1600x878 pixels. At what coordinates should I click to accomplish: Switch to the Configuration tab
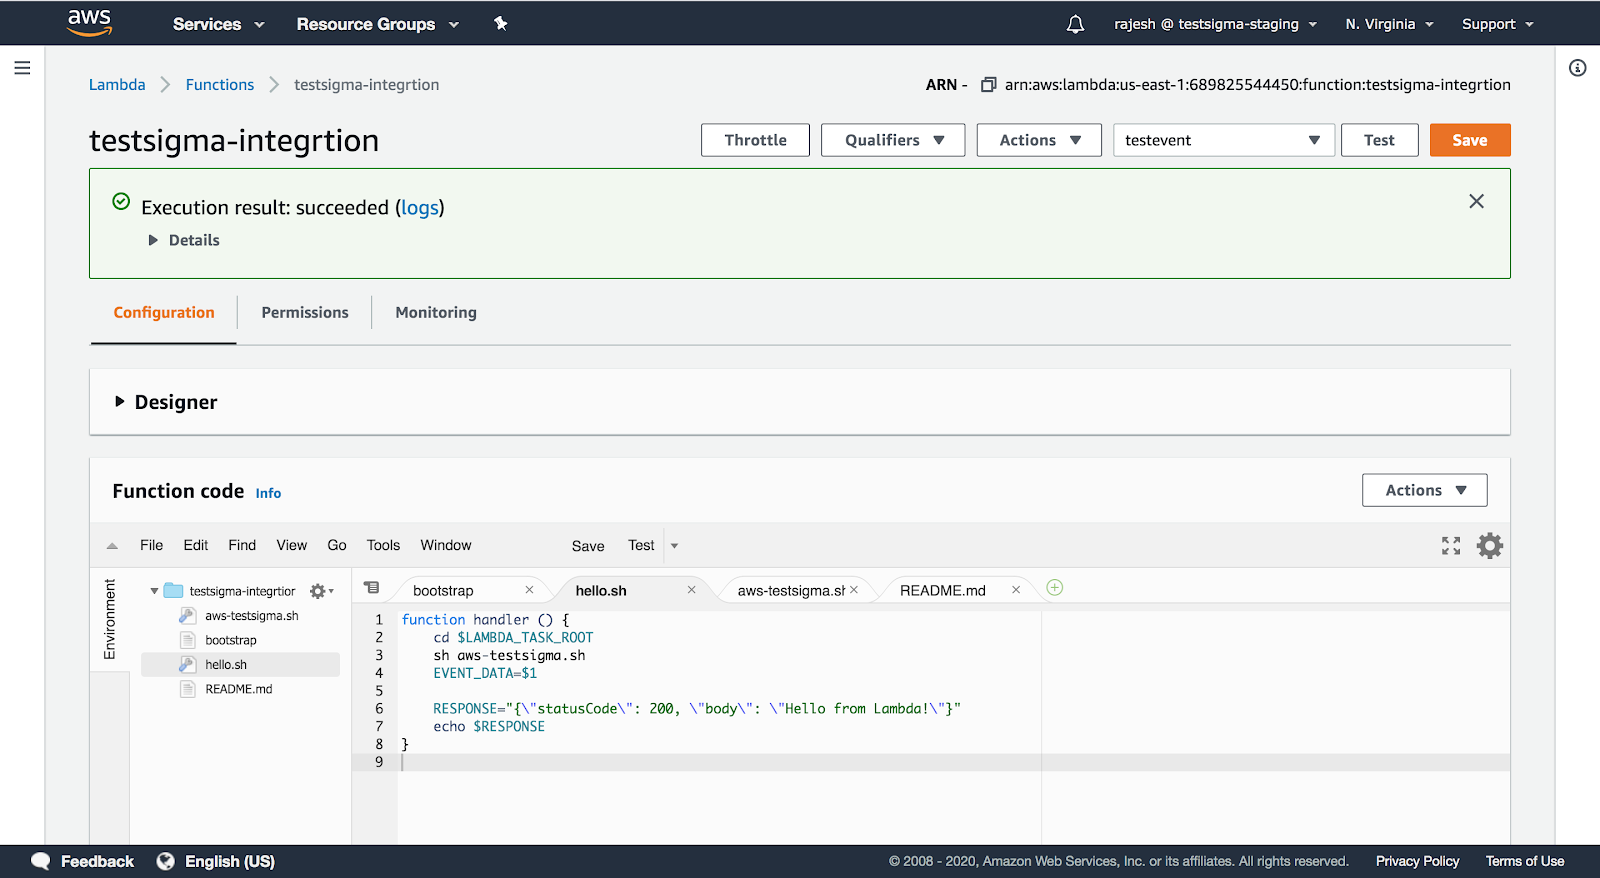coord(164,313)
